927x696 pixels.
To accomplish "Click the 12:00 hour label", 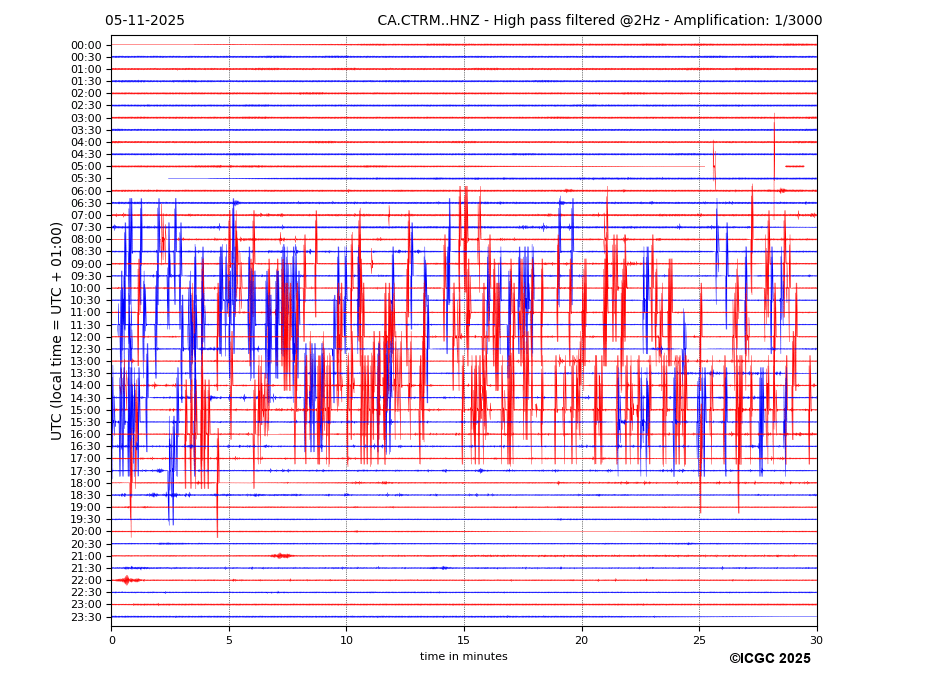I will (86, 337).
